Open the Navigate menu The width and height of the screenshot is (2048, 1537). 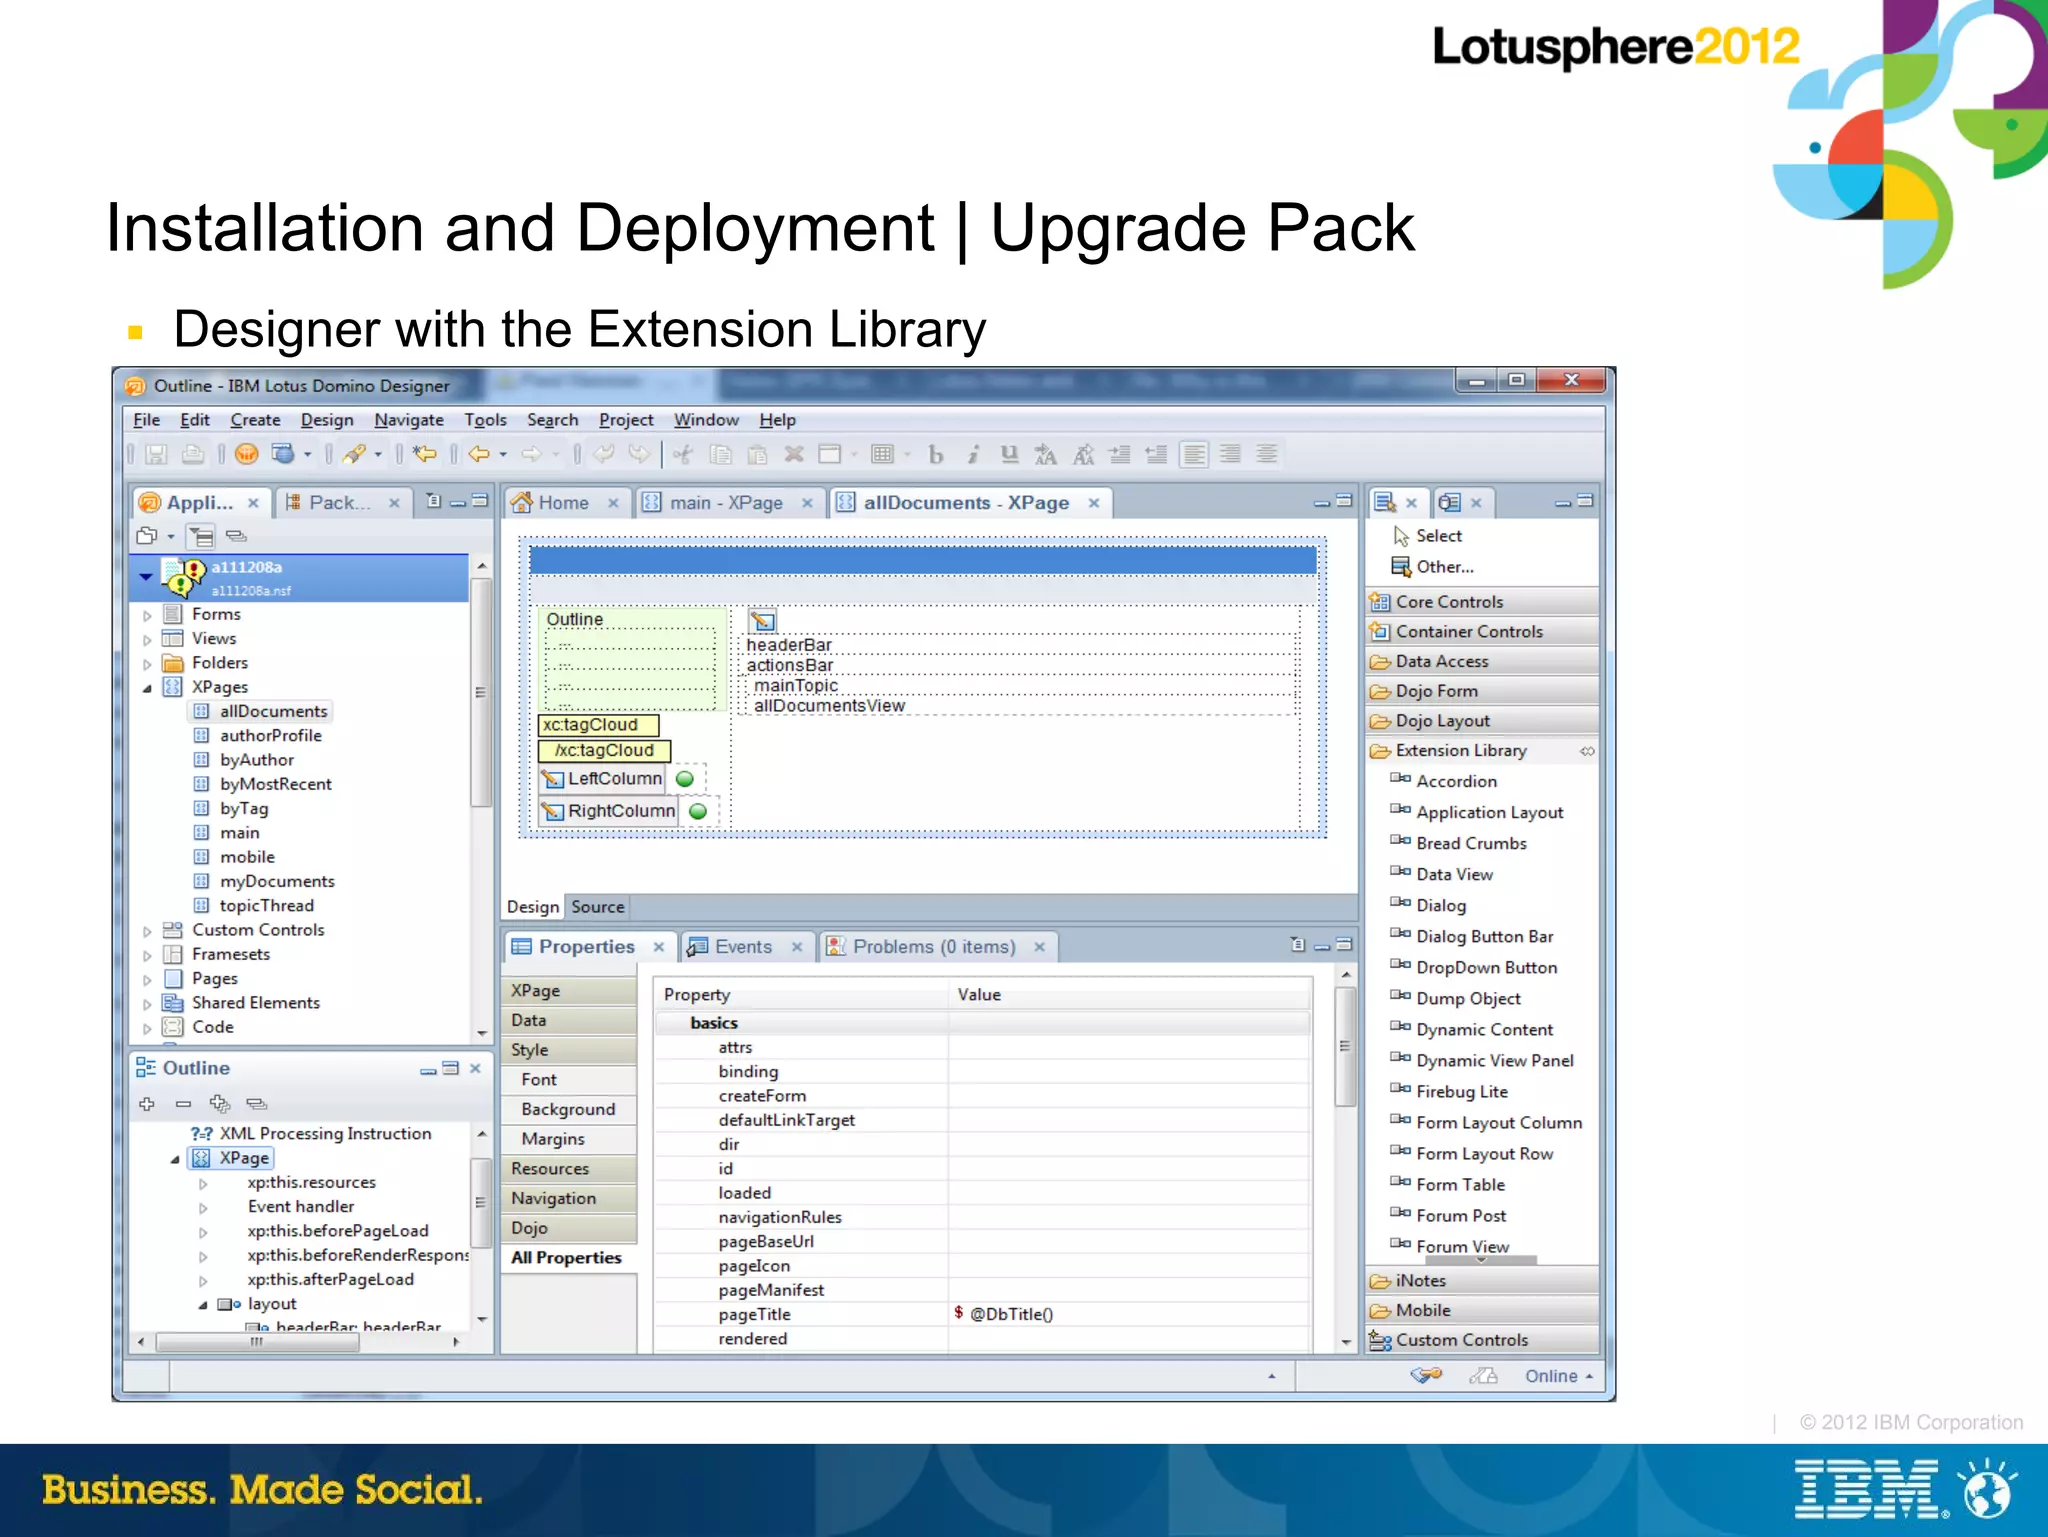(x=409, y=420)
